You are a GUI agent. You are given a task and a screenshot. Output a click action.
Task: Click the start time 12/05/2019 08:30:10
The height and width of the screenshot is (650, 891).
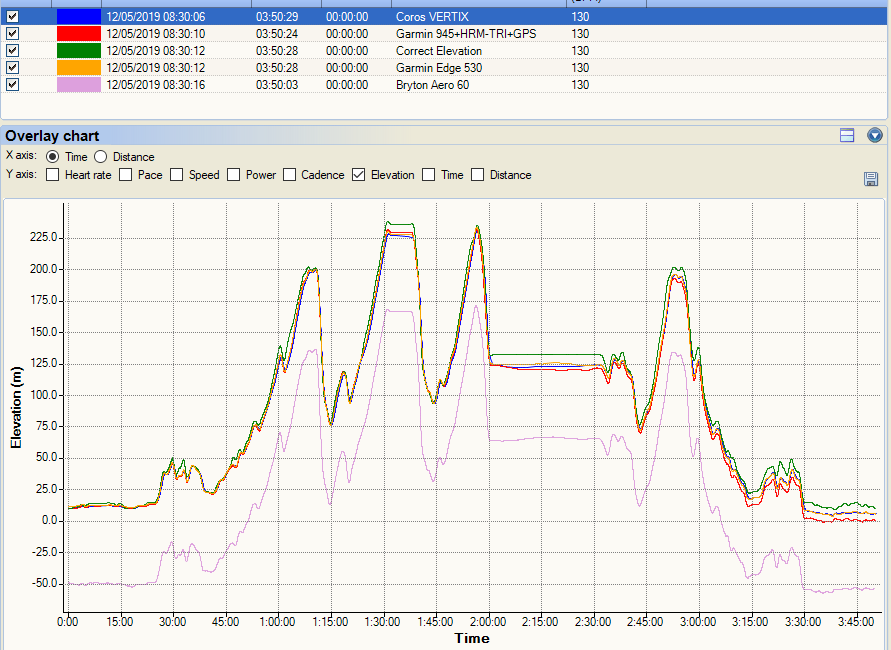[156, 34]
